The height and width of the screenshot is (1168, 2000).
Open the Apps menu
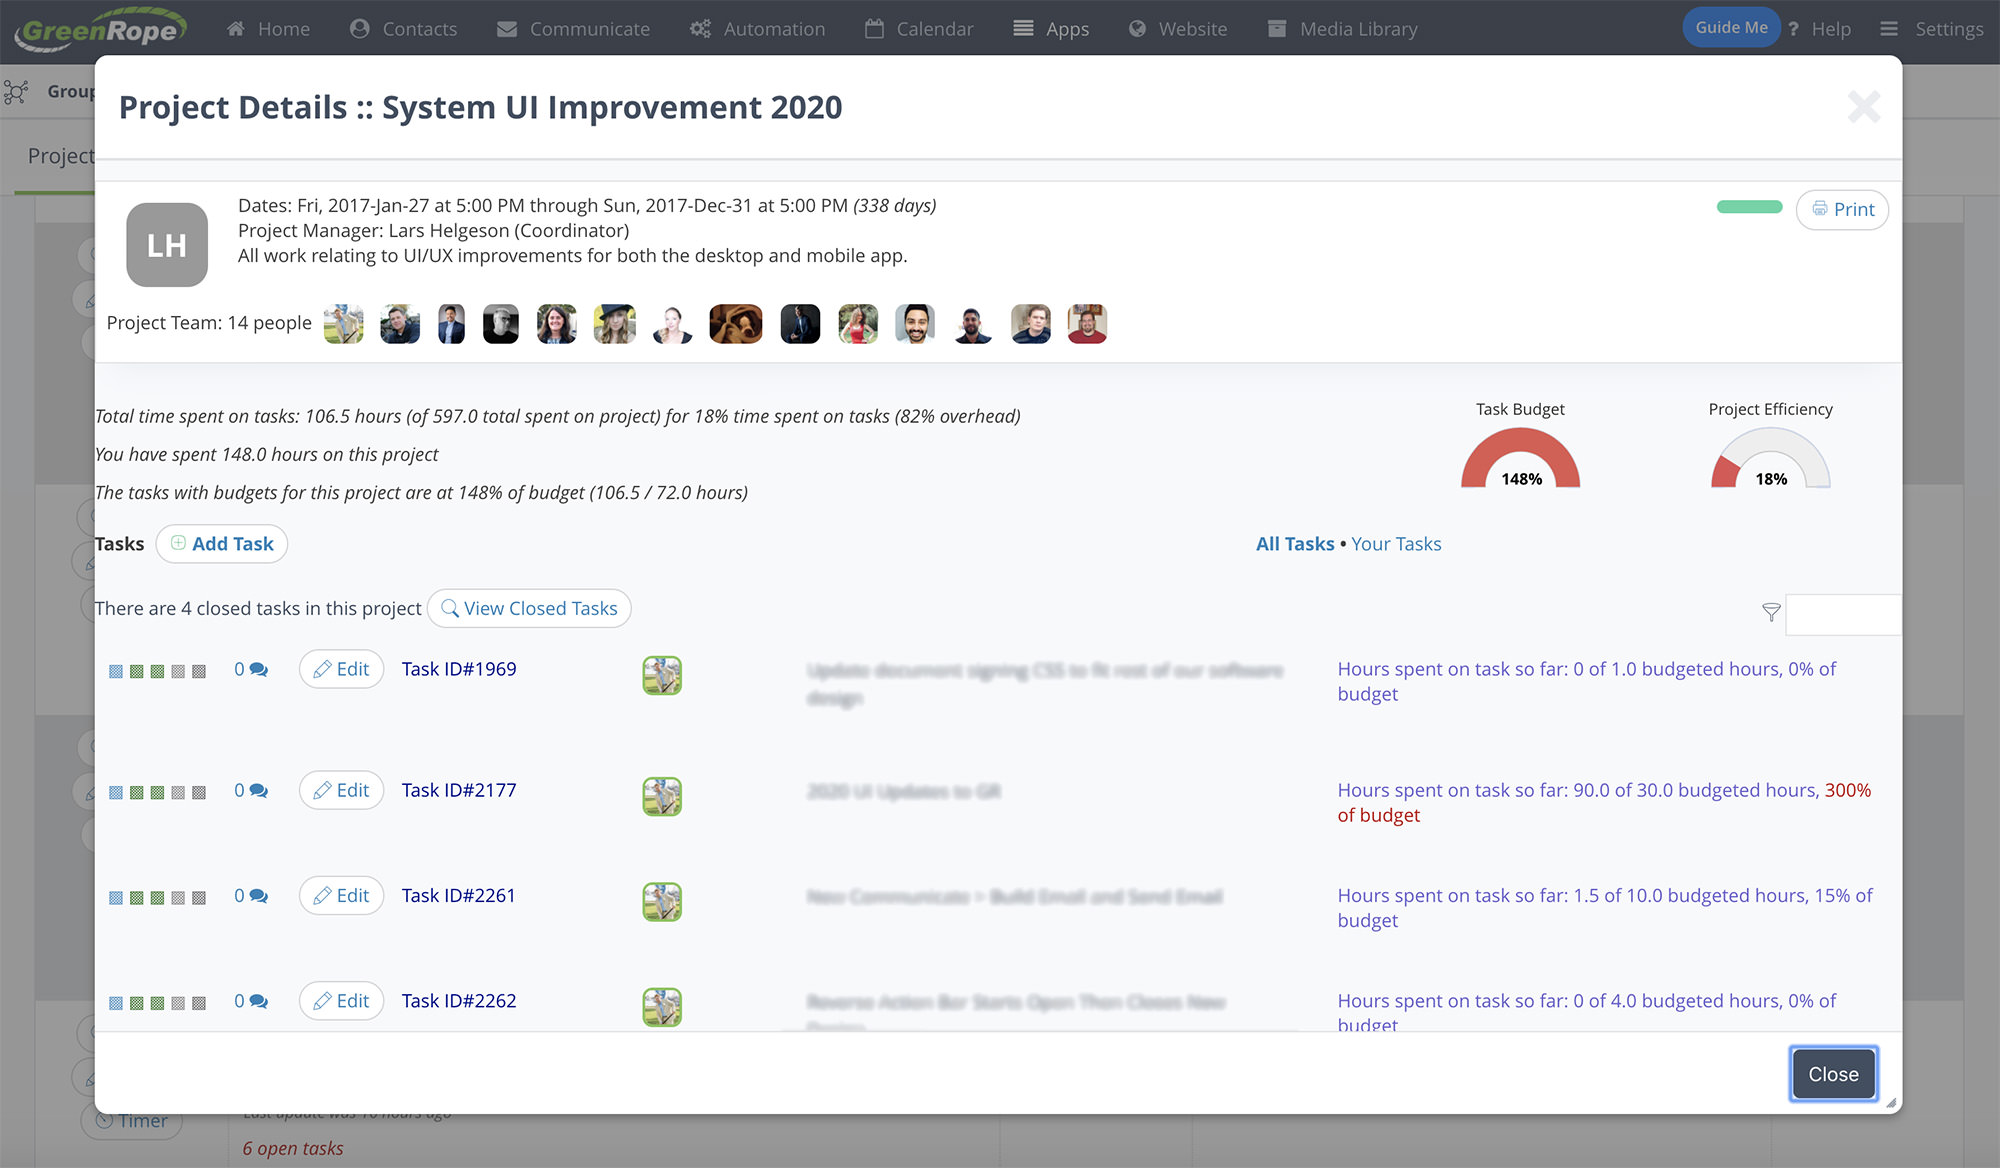coord(1051,29)
